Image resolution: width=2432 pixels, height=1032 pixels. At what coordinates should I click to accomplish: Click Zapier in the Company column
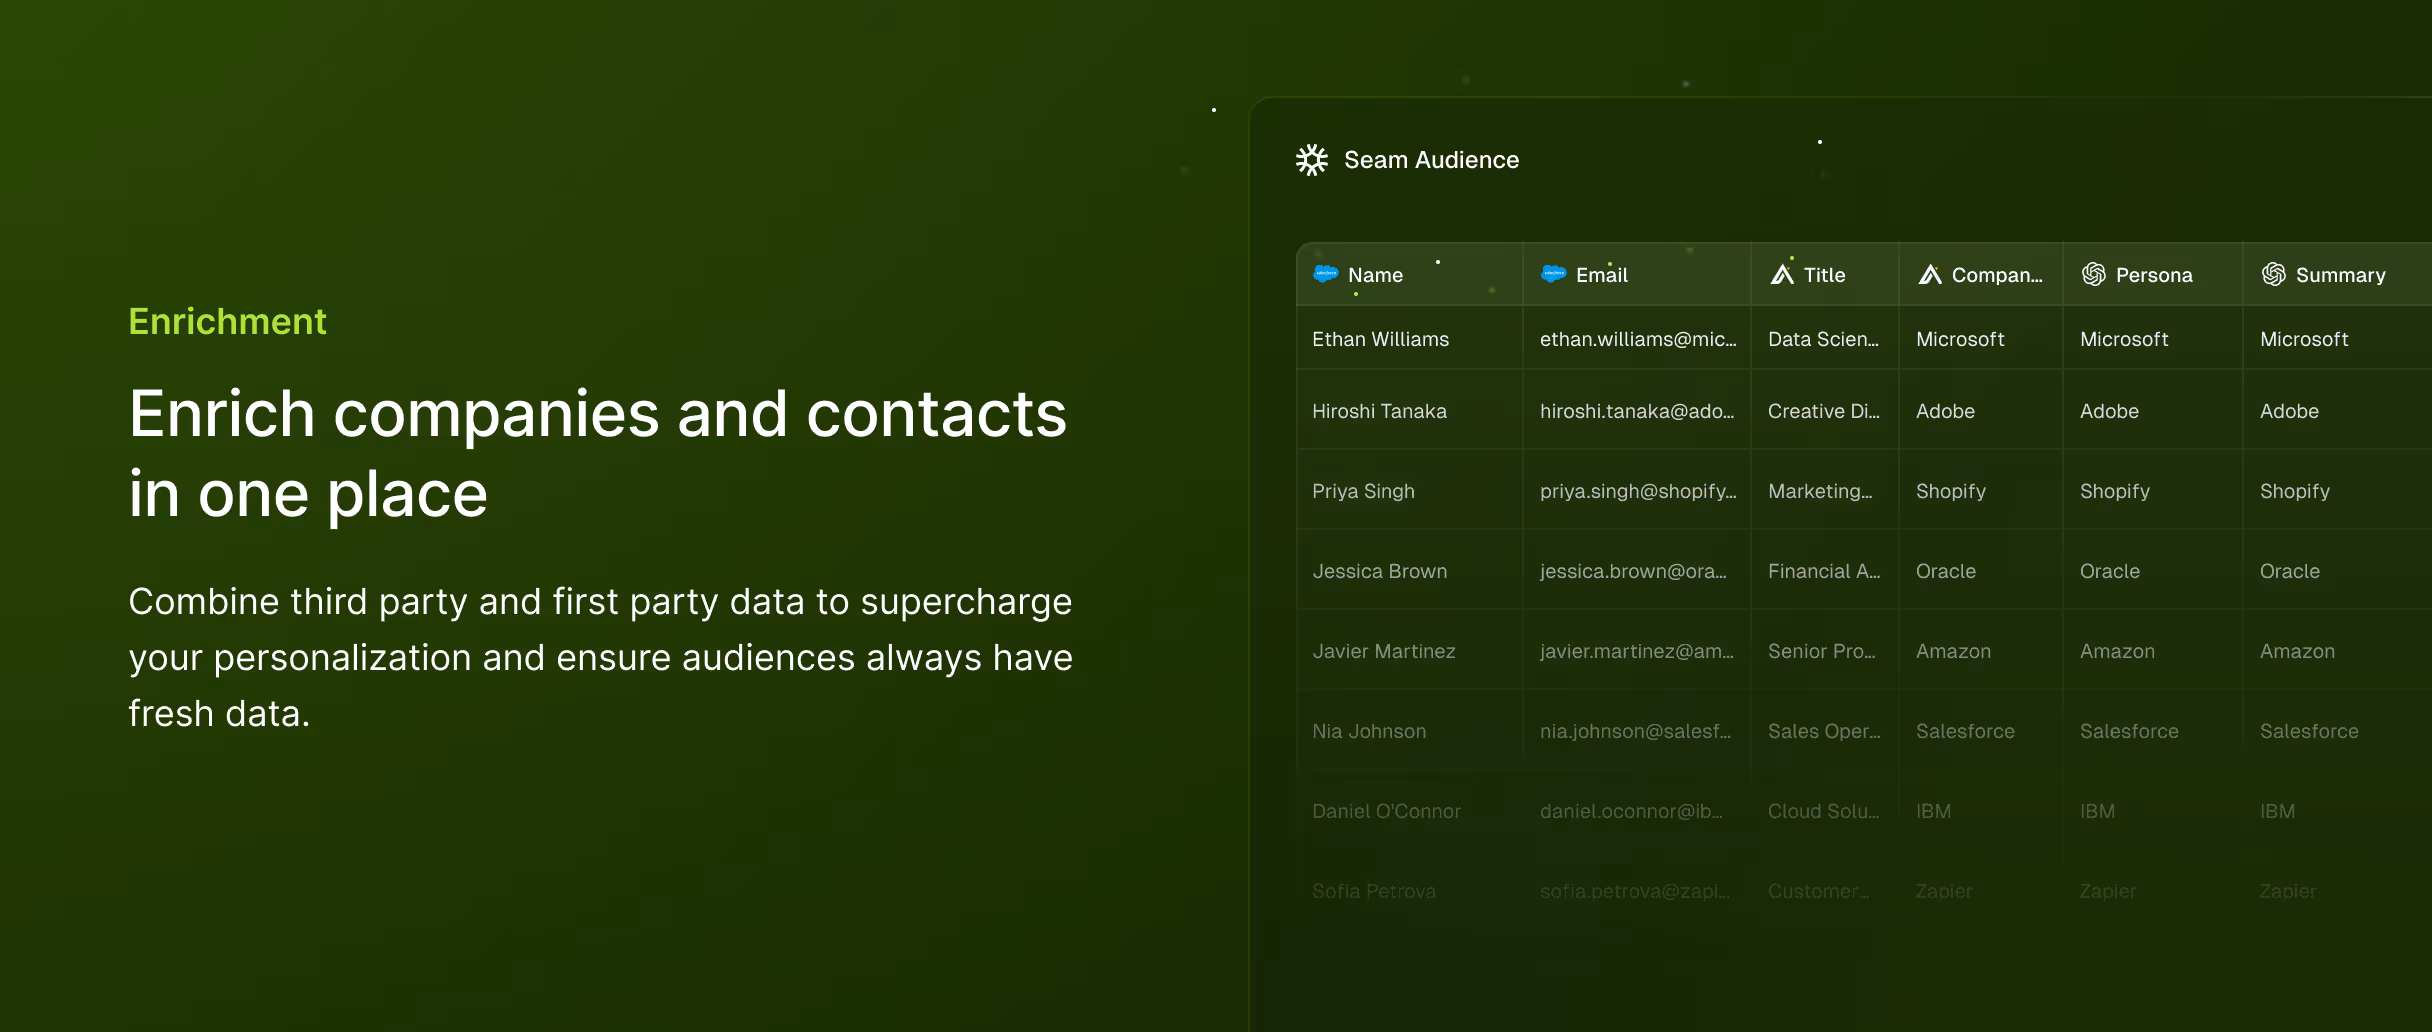tap(1944, 891)
